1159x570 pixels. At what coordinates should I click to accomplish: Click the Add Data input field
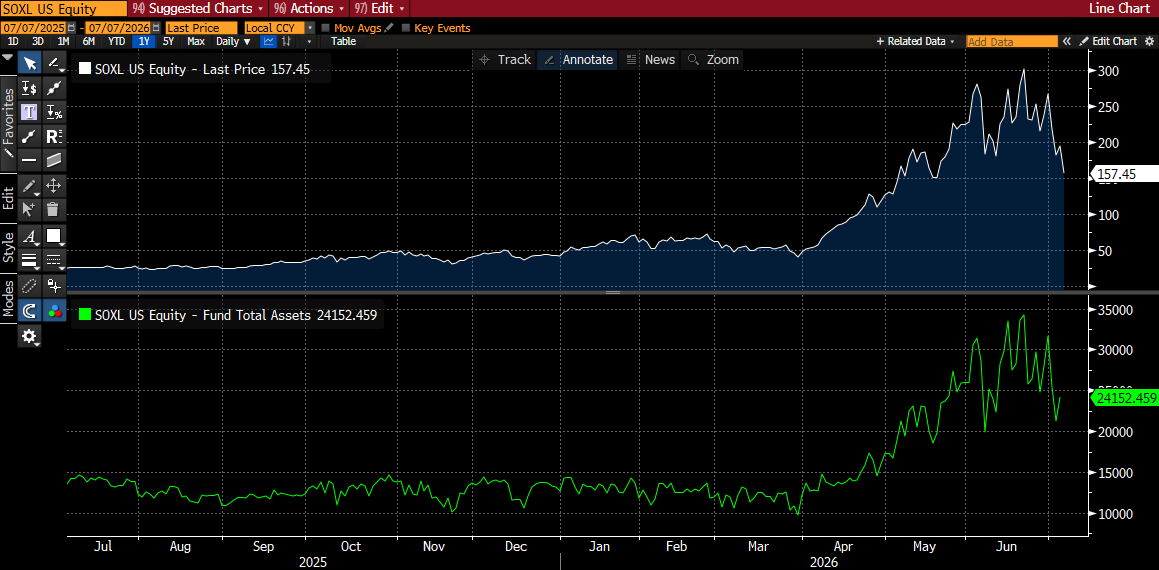point(1012,42)
